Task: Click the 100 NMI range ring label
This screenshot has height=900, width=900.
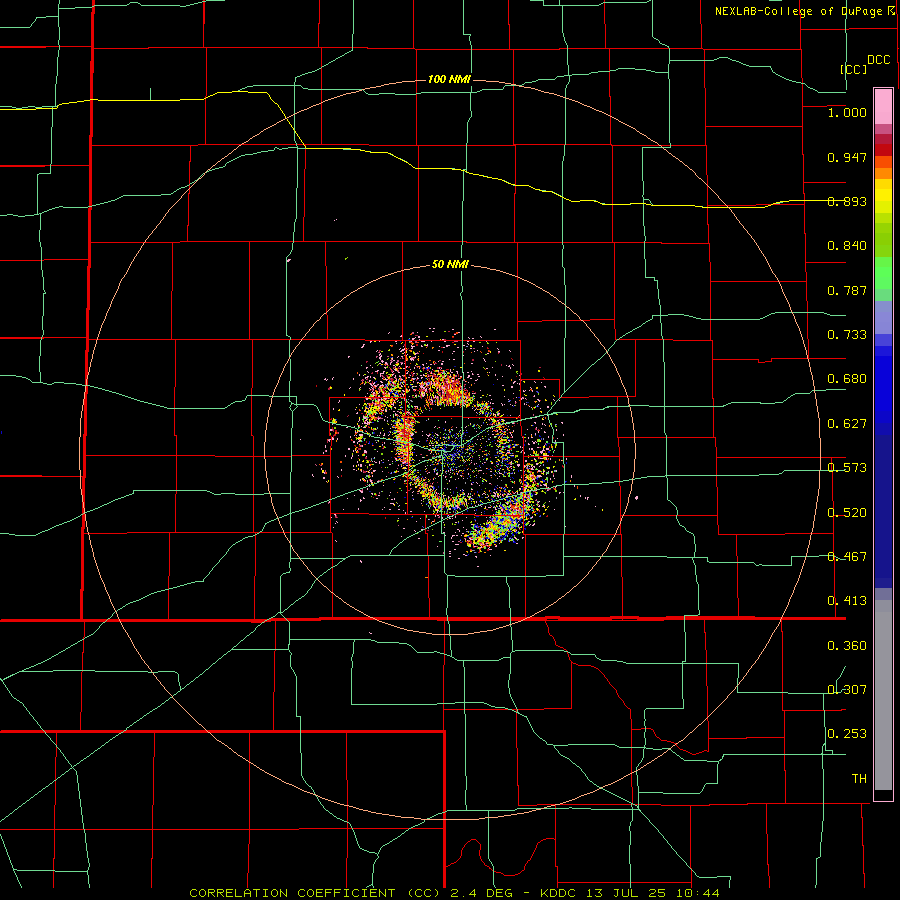Action: coord(449,79)
